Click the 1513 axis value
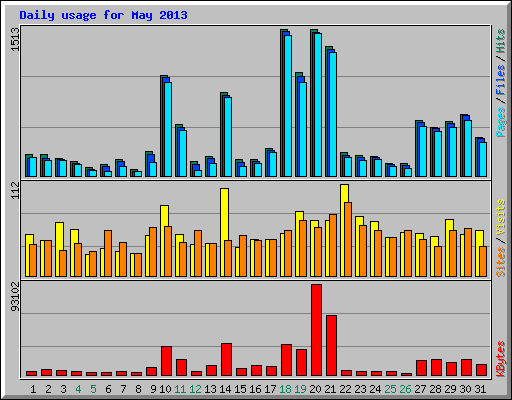Viewport: 512px width, 400px height. point(15,39)
